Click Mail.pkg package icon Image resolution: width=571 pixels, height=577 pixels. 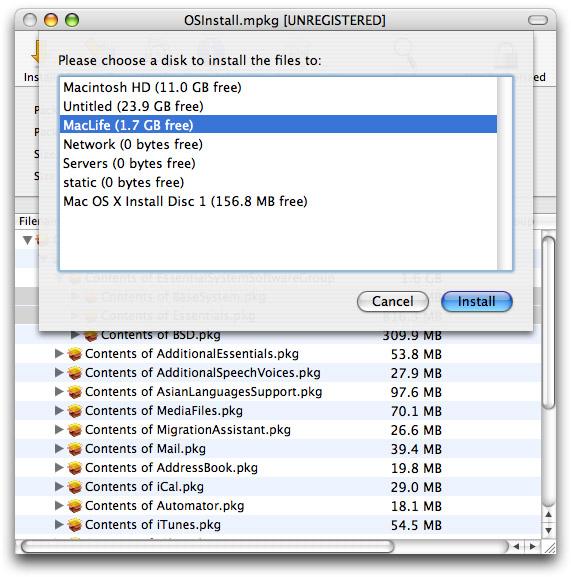click(x=75, y=449)
